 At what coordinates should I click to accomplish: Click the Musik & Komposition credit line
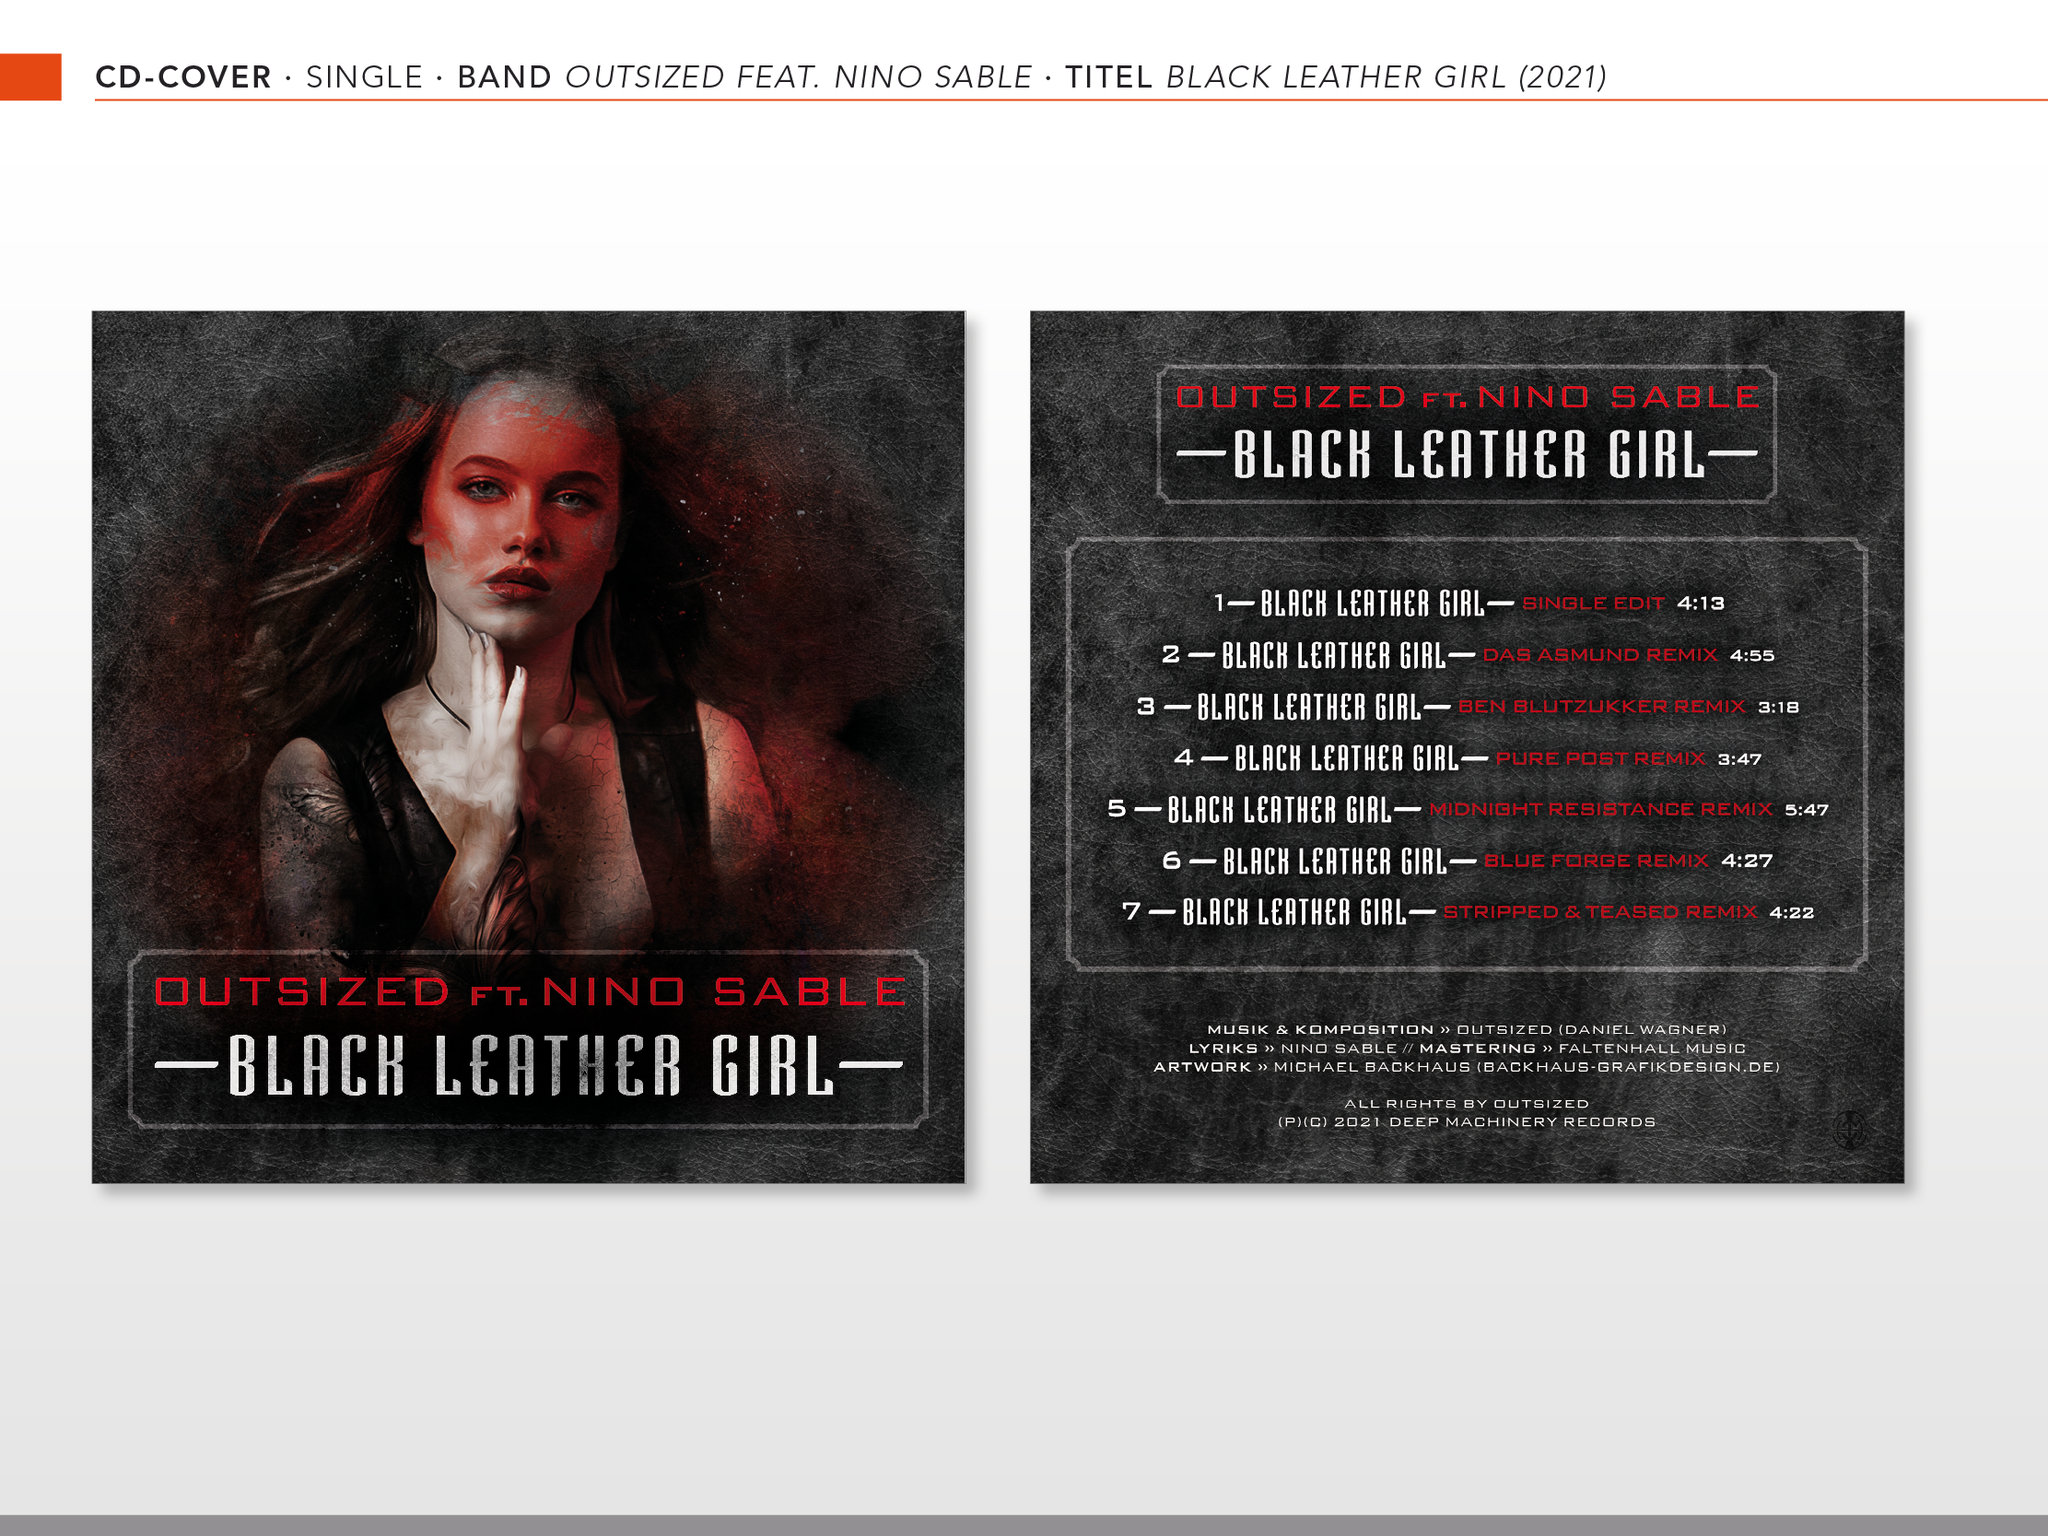(x=1466, y=1029)
